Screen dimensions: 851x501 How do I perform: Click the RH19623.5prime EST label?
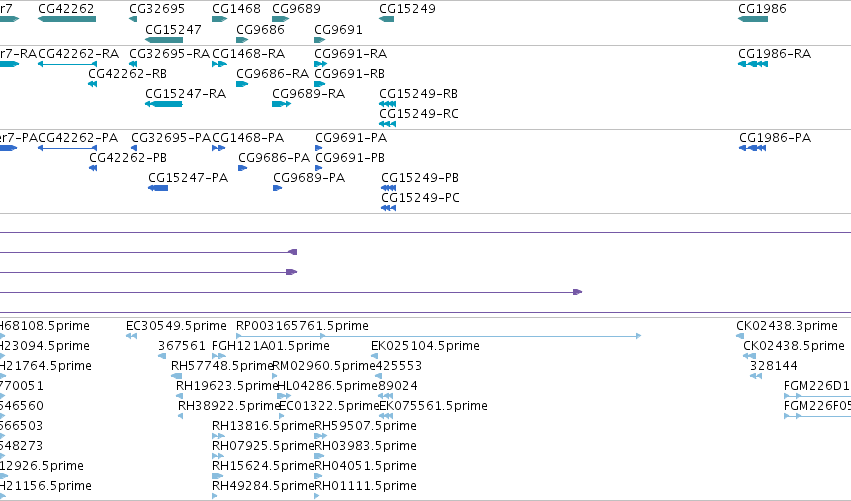coord(227,386)
